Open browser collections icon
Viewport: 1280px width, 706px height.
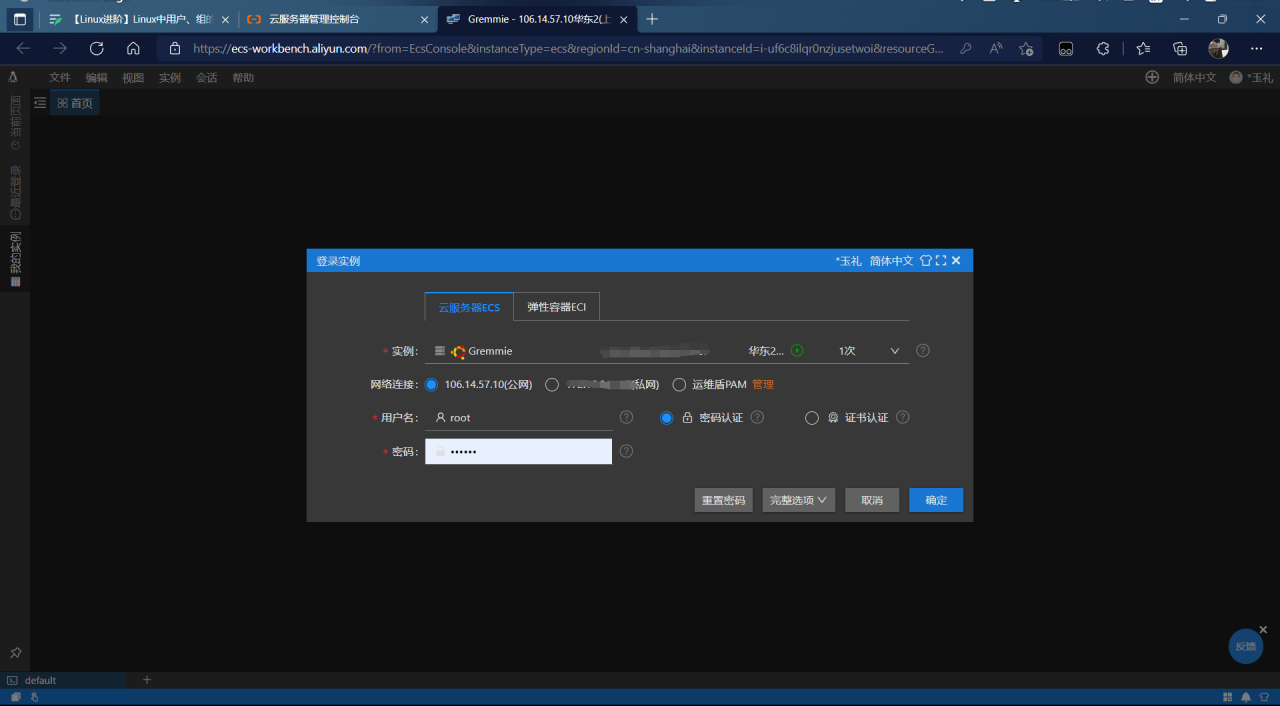1180,48
